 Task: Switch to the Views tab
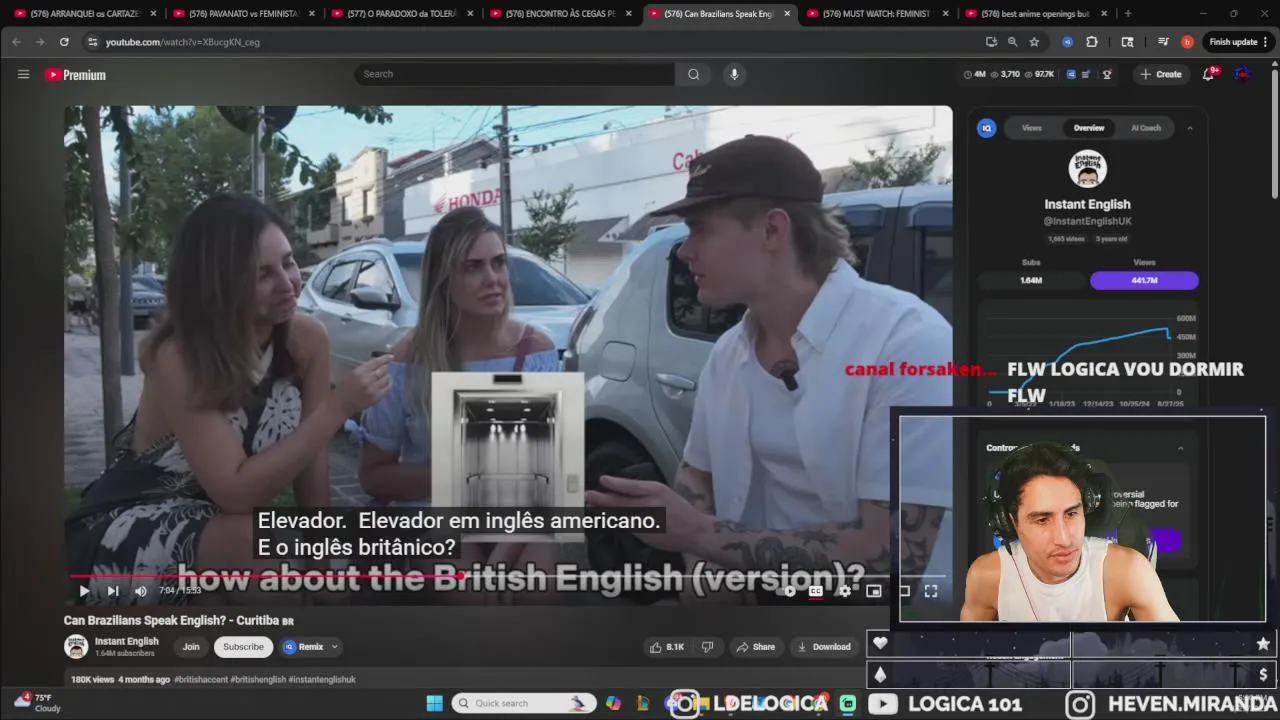point(1032,128)
